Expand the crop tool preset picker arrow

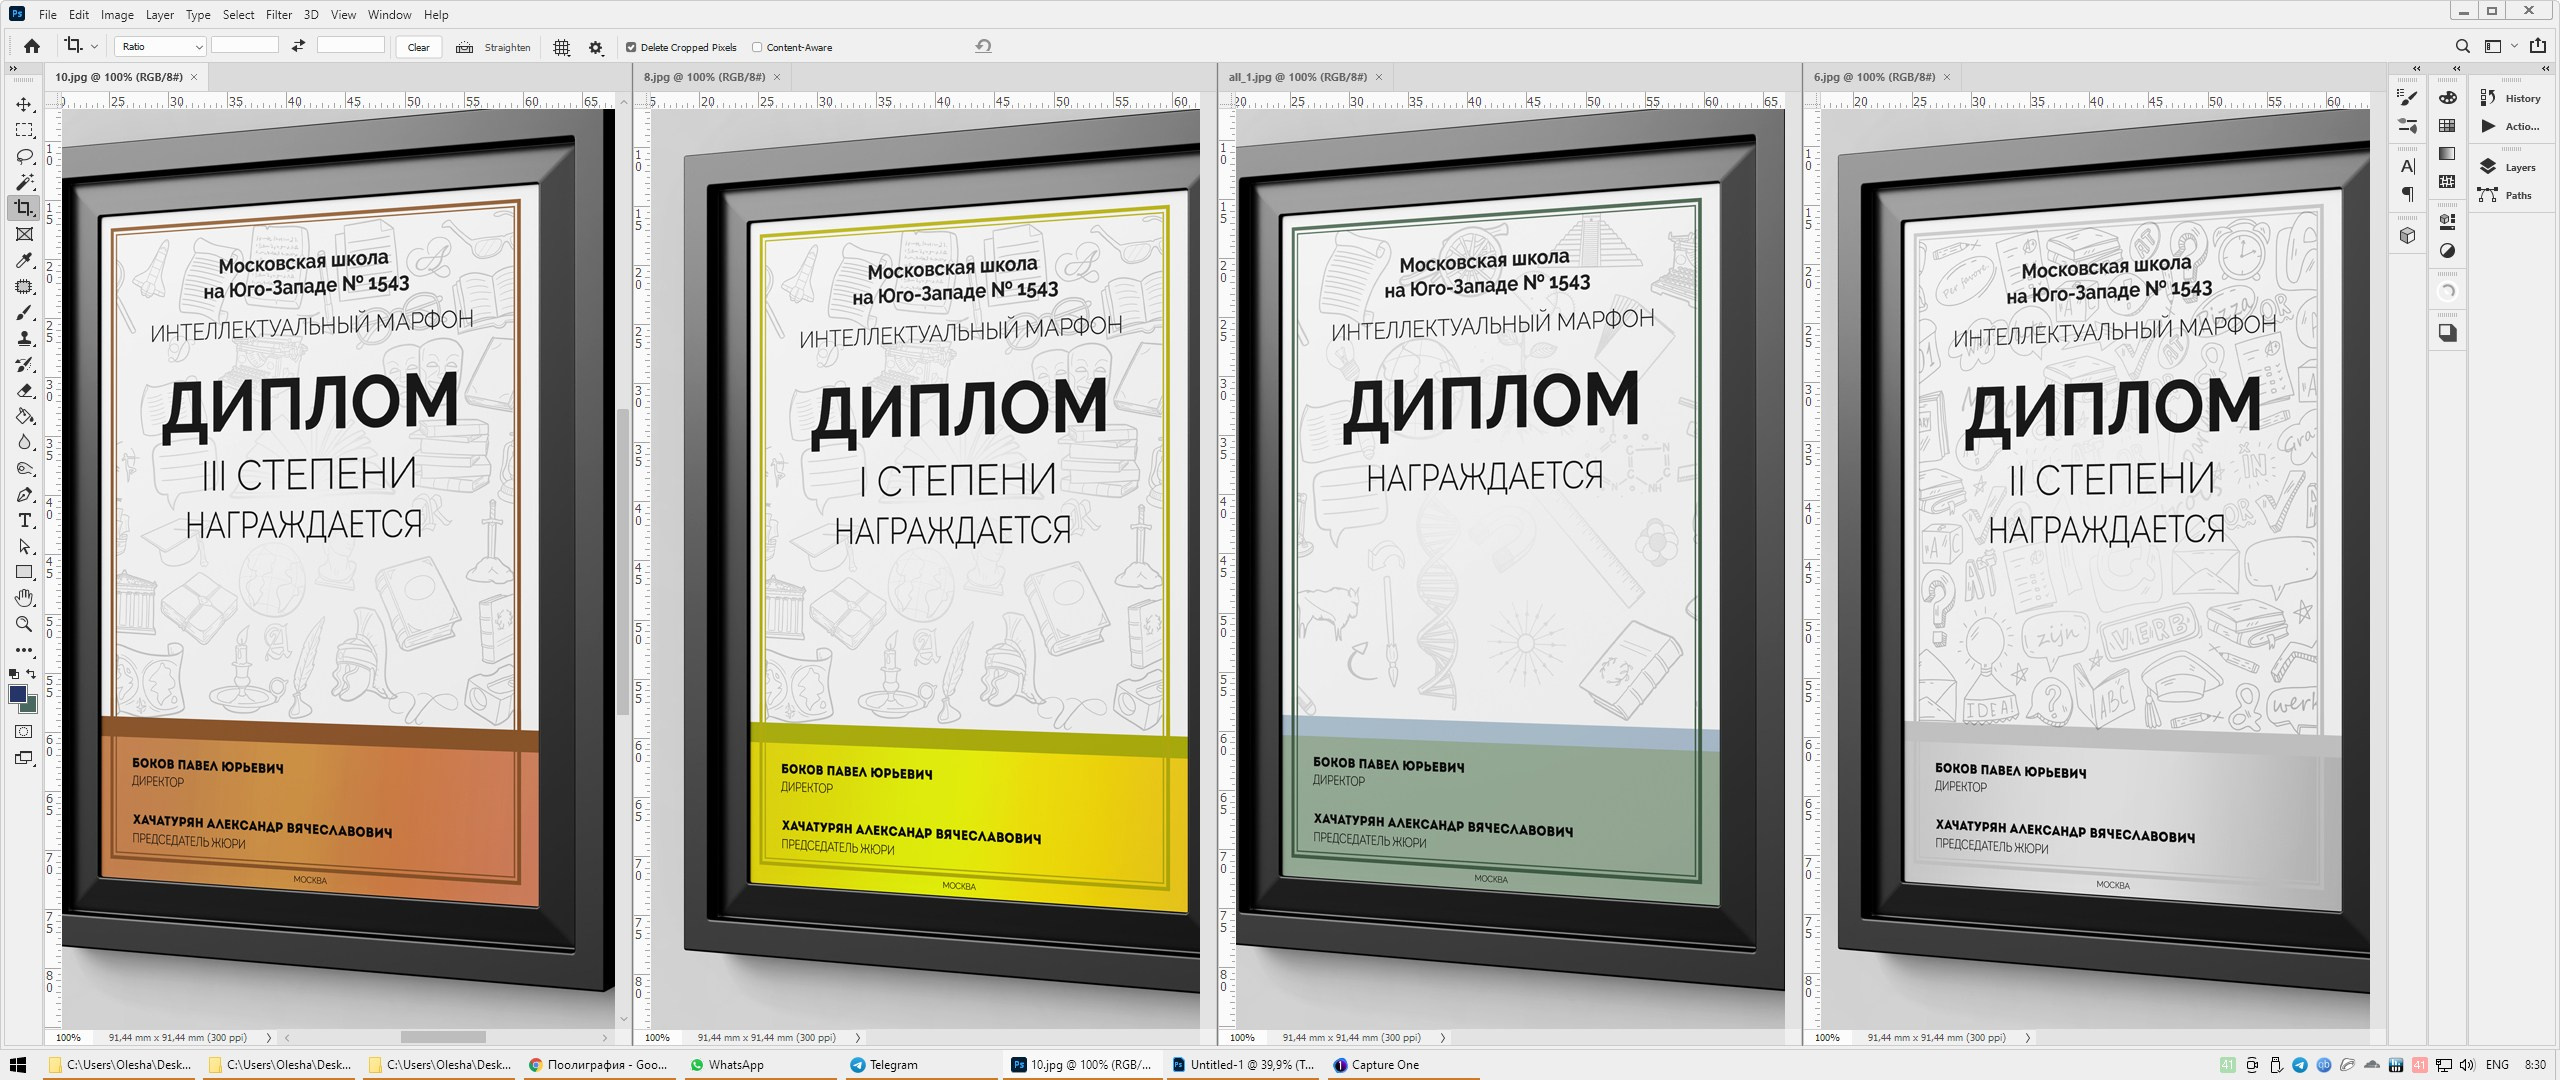pos(94,46)
